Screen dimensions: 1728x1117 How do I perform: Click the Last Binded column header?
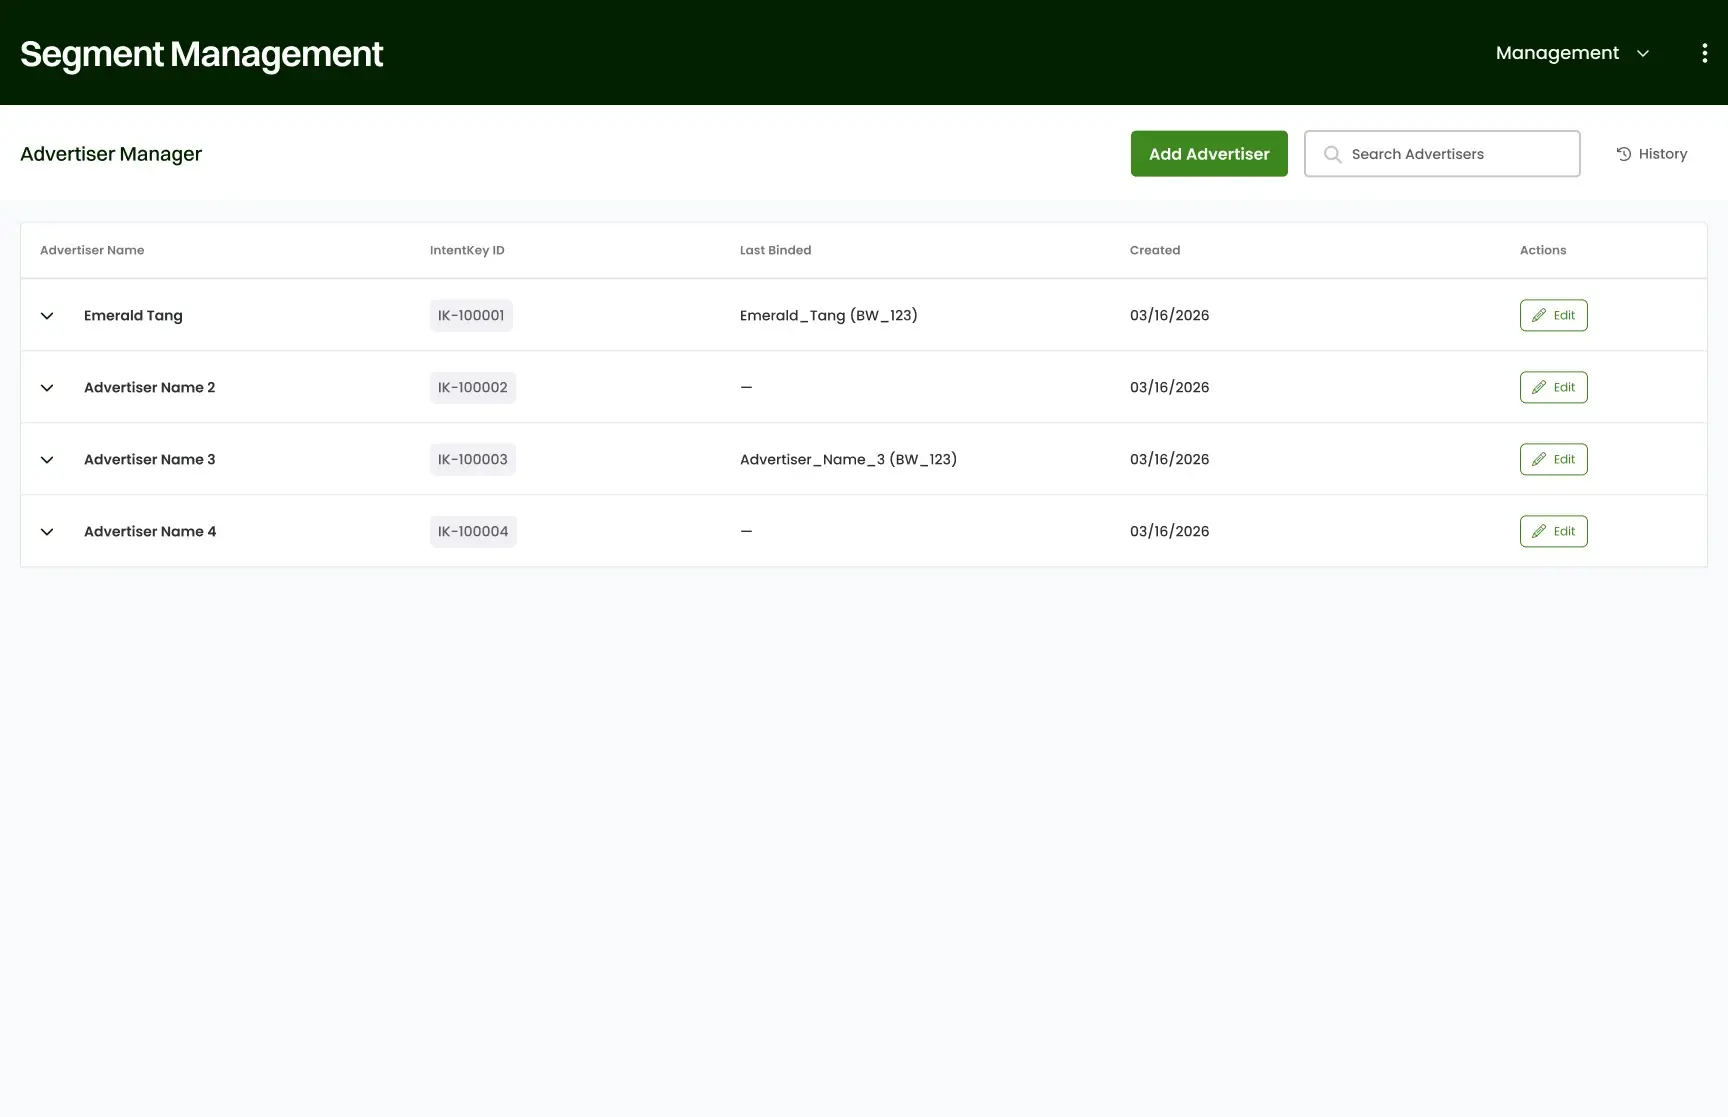point(775,250)
